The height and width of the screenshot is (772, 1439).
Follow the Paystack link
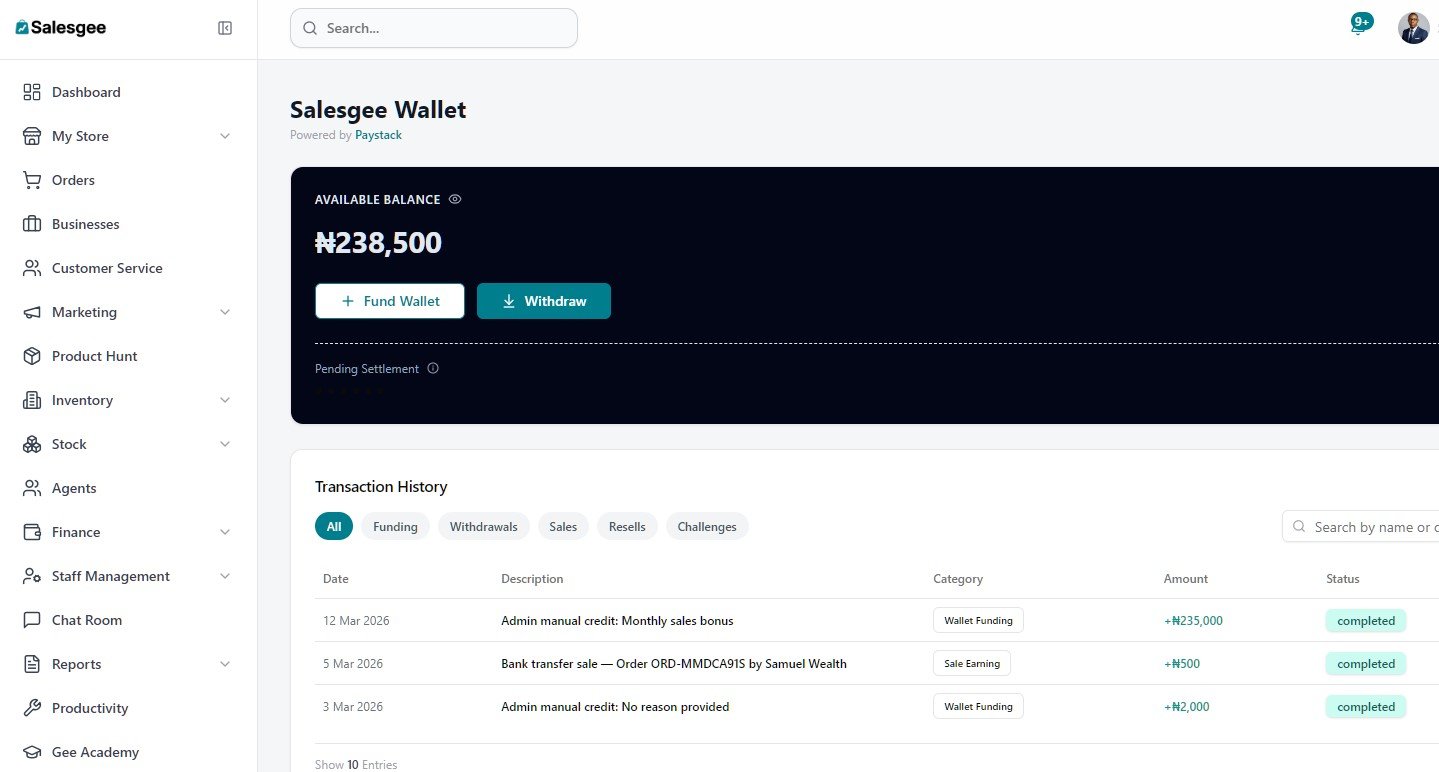[x=378, y=135]
